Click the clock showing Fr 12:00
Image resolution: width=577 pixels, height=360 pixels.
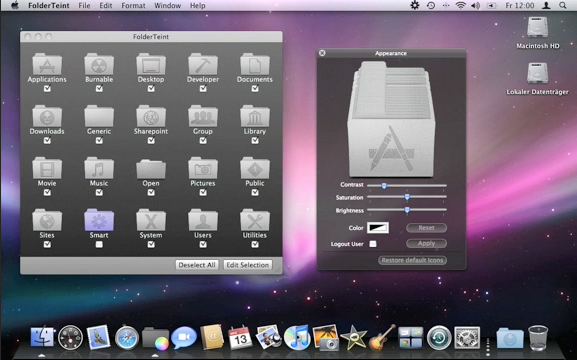pyautogui.click(x=520, y=6)
